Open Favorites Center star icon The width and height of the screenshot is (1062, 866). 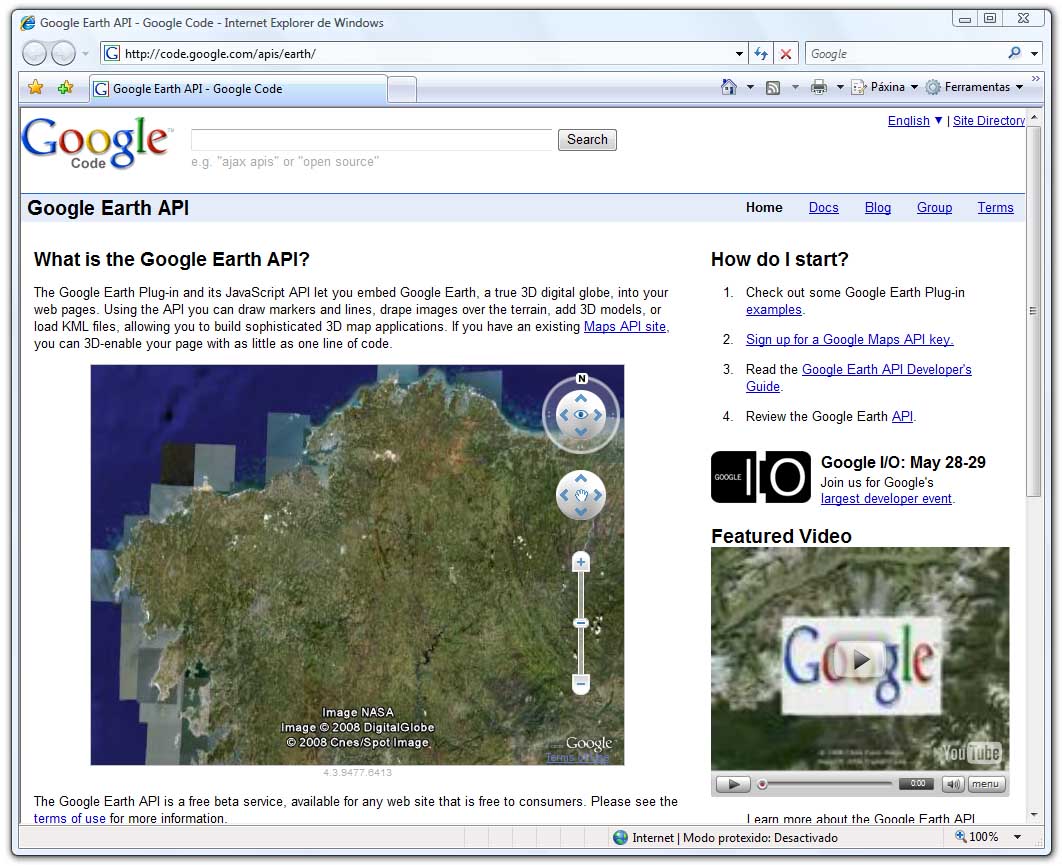pyautogui.click(x=36, y=87)
